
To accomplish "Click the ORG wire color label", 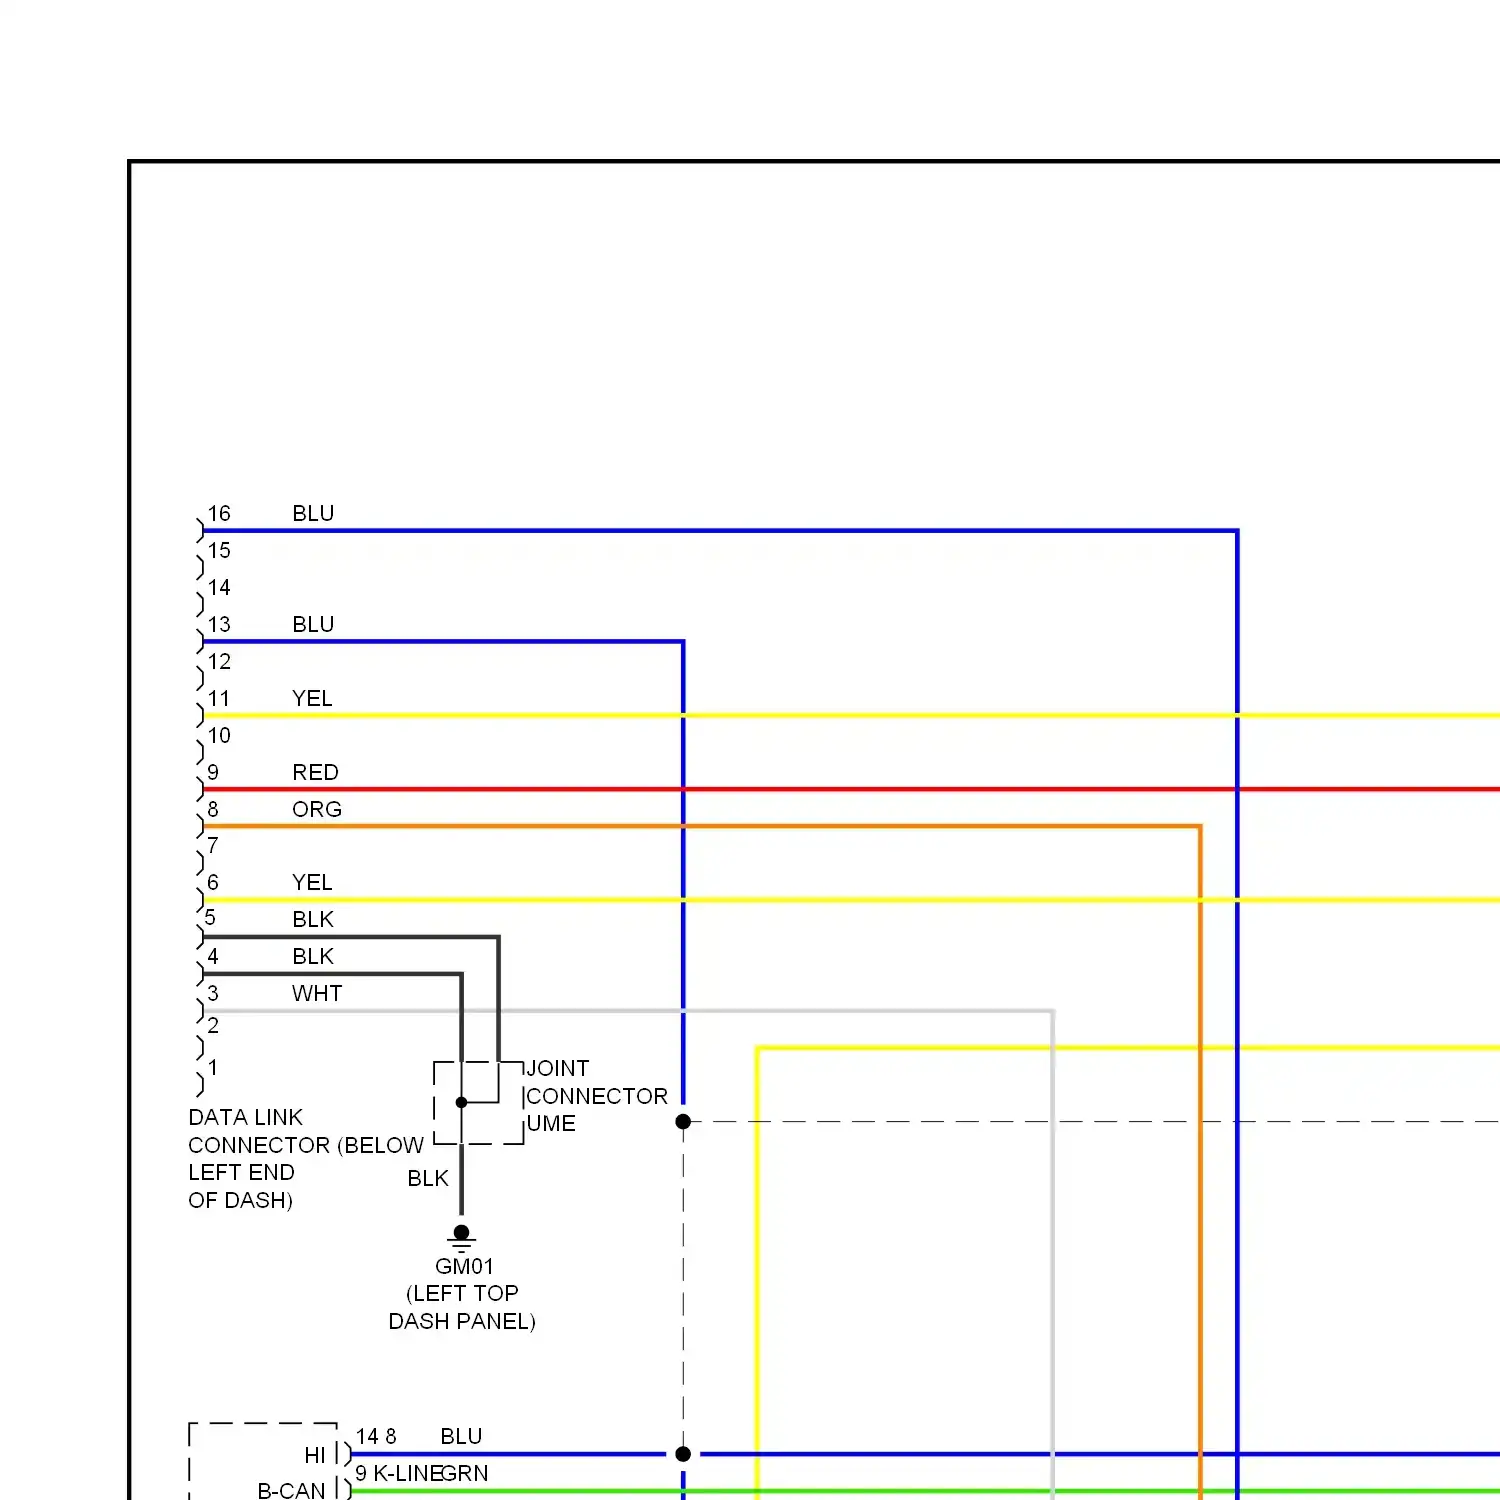I will (x=317, y=810).
